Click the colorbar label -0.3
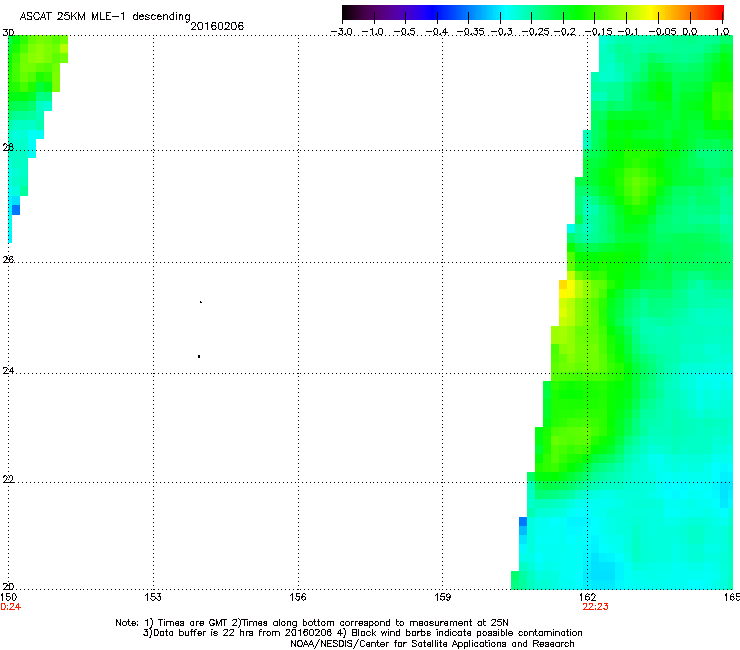 click(501, 32)
